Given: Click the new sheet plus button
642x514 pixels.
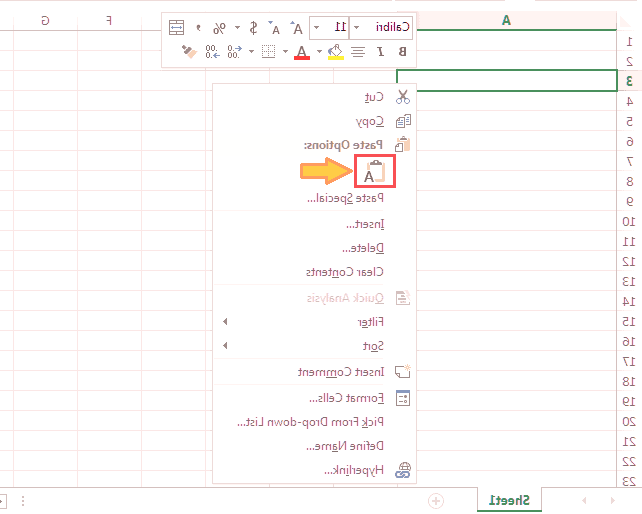Looking at the screenshot, I should (x=435, y=499).
